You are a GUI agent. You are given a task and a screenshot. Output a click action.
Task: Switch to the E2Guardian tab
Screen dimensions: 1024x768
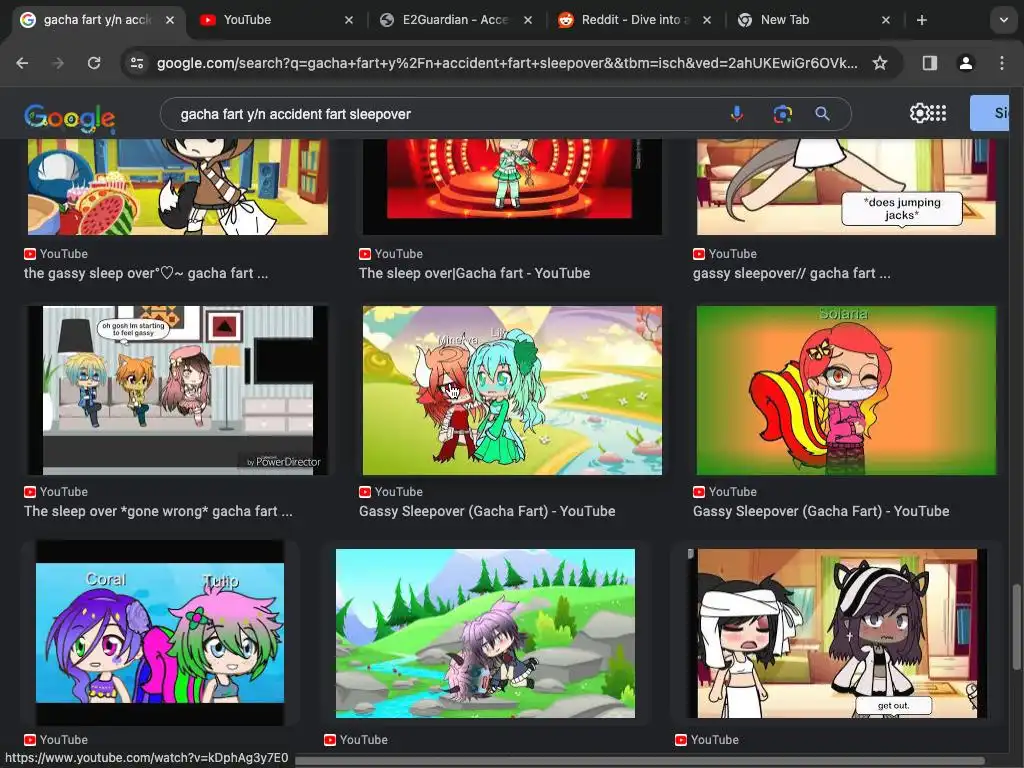tap(455, 20)
